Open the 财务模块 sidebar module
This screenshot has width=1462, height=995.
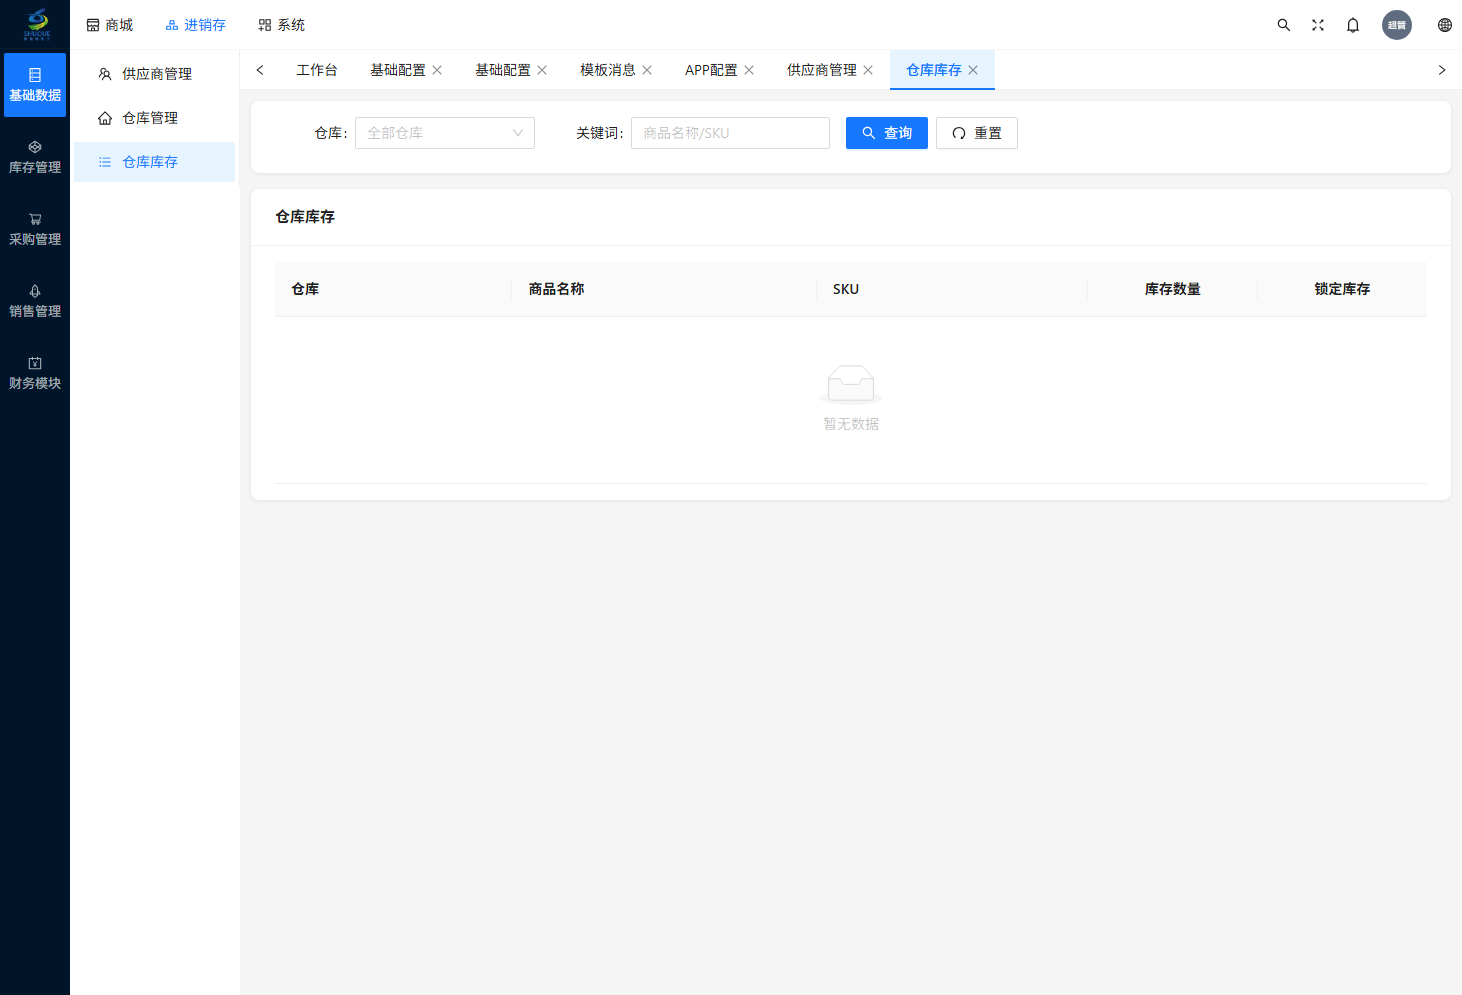[x=35, y=373]
